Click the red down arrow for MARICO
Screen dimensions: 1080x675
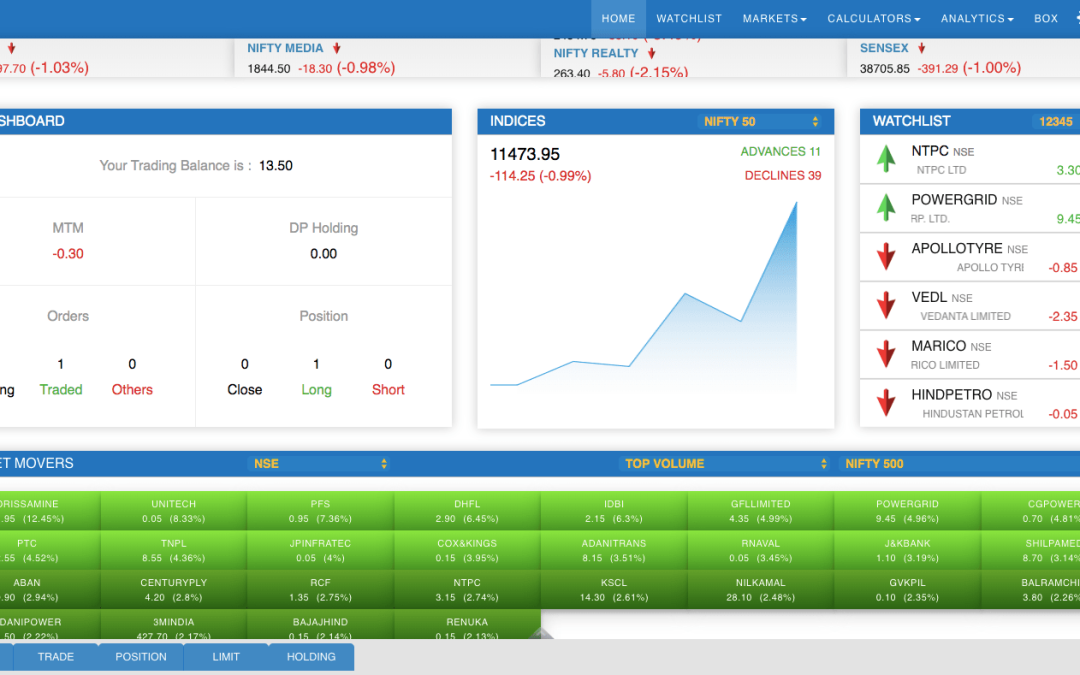[x=886, y=354]
